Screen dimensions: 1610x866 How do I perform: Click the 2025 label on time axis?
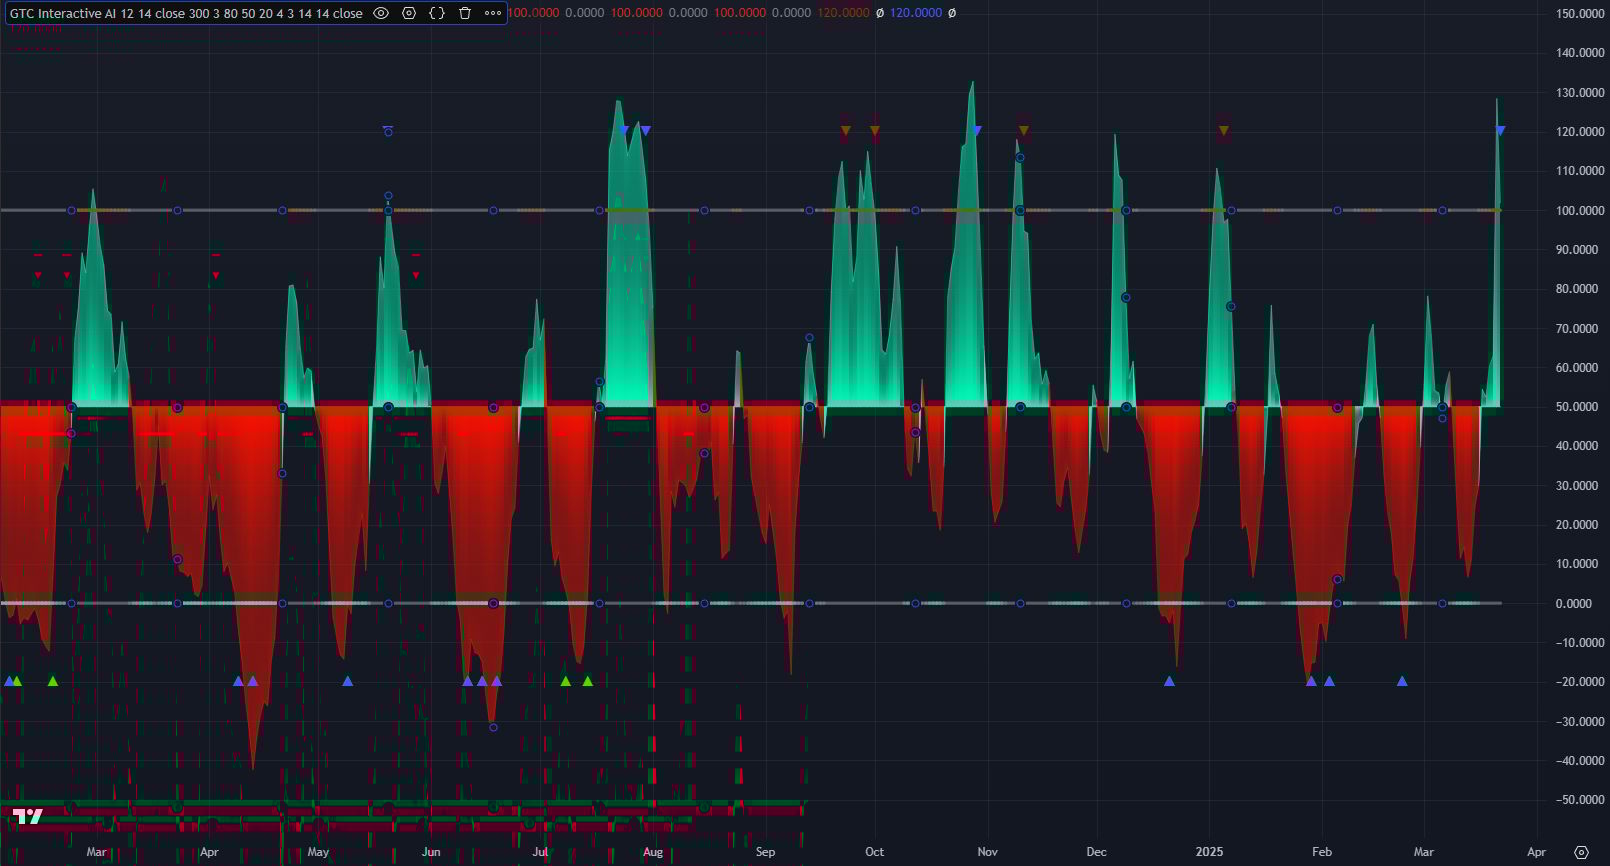tap(1209, 852)
